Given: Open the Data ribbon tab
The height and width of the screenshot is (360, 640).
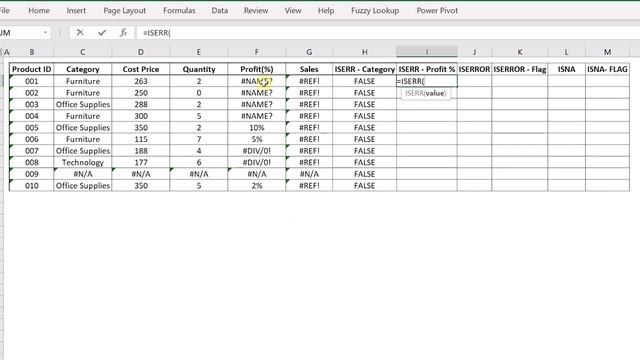Looking at the screenshot, I should point(220,11).
